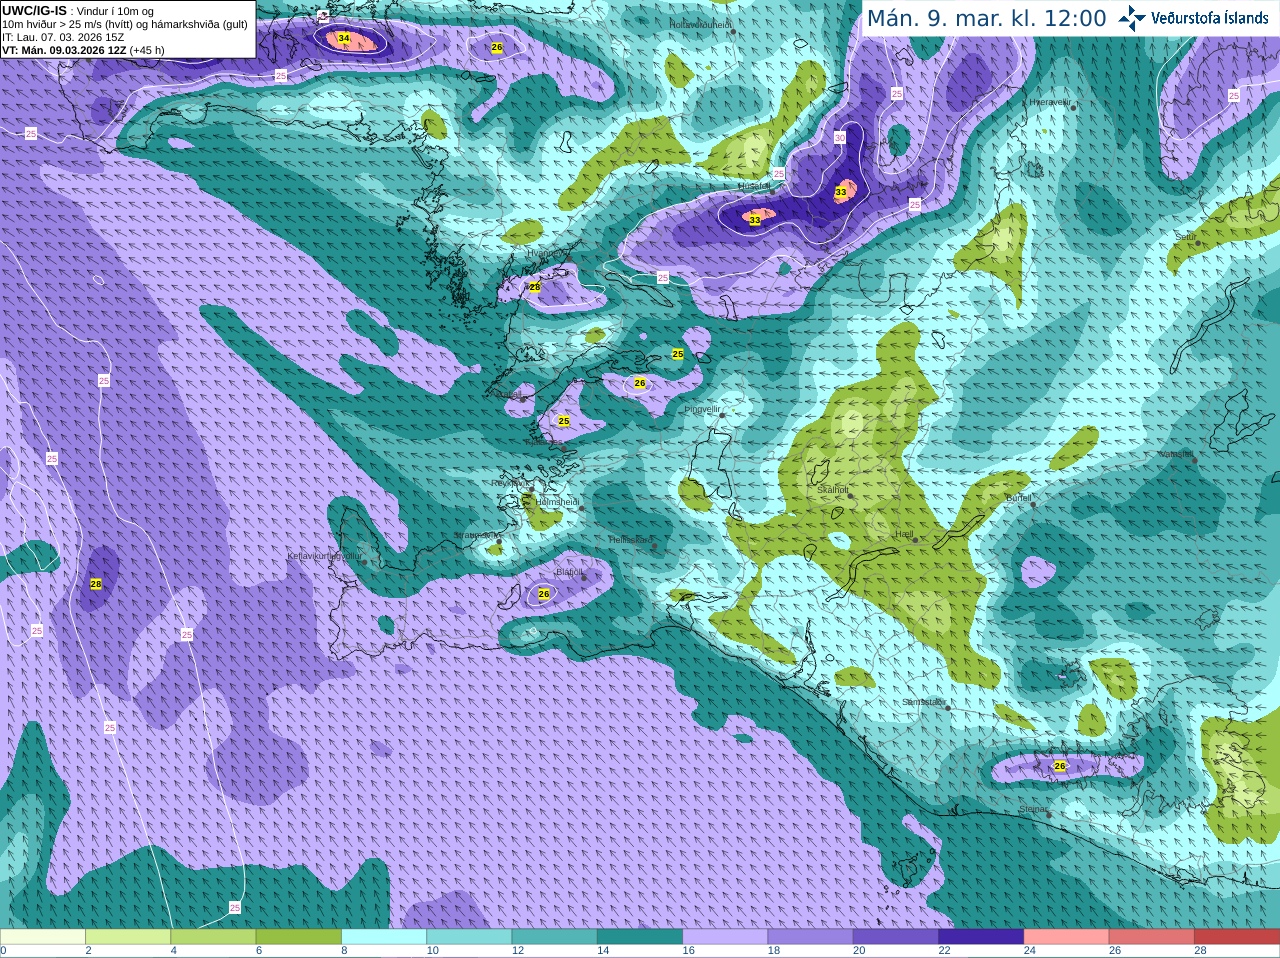Click the gust maximum label 34
This screenshot has width=1280, height=958.
click(344, 38)
